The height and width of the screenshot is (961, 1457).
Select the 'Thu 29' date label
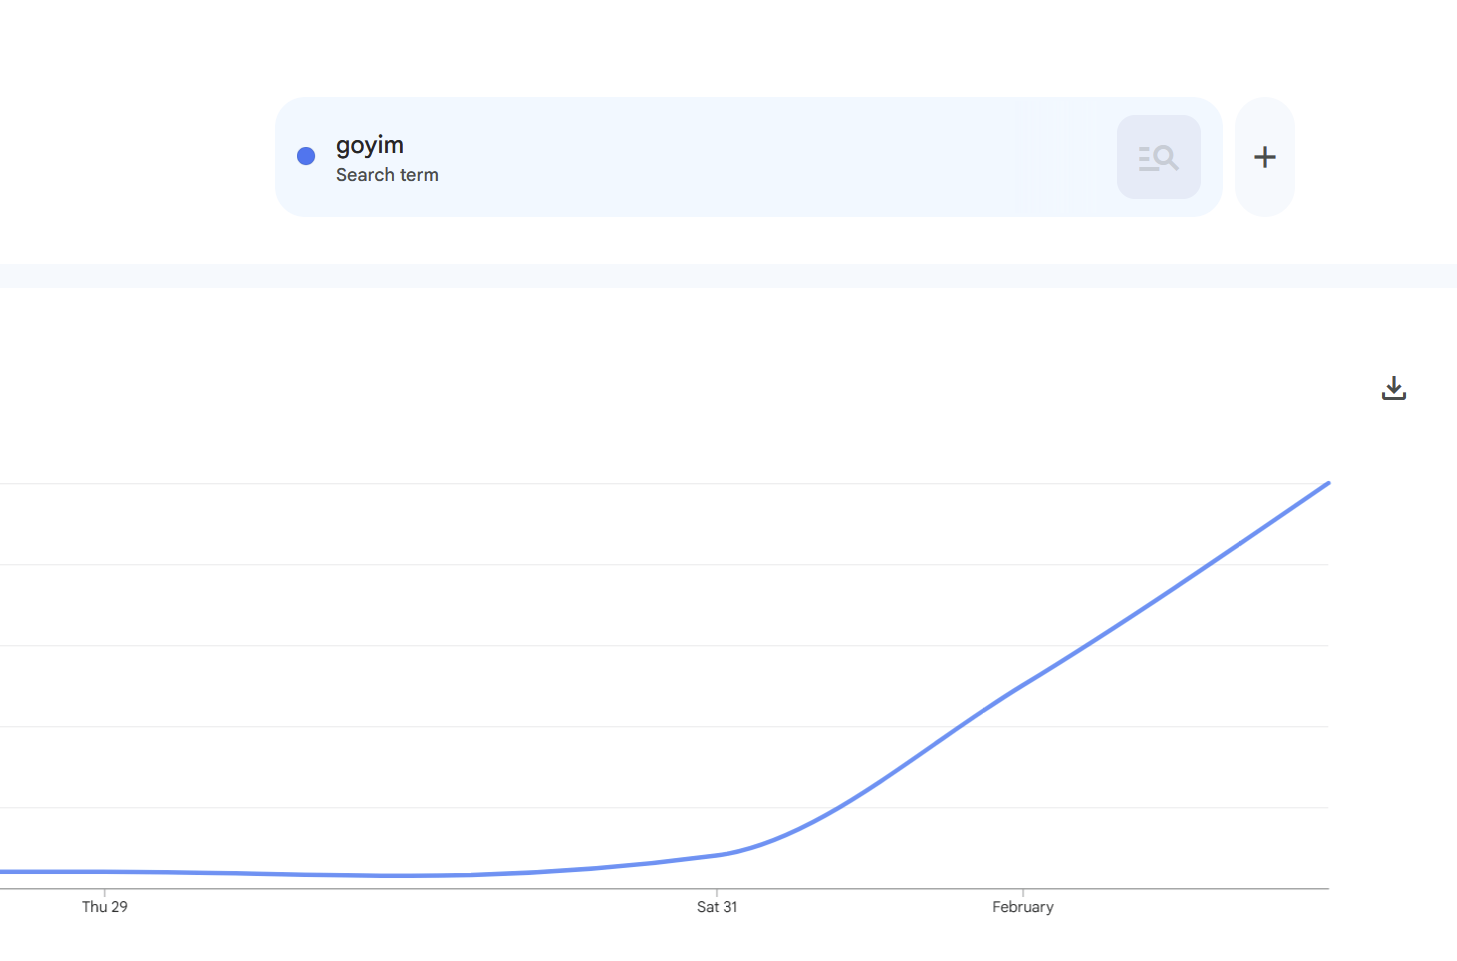(x=105, y=907)
